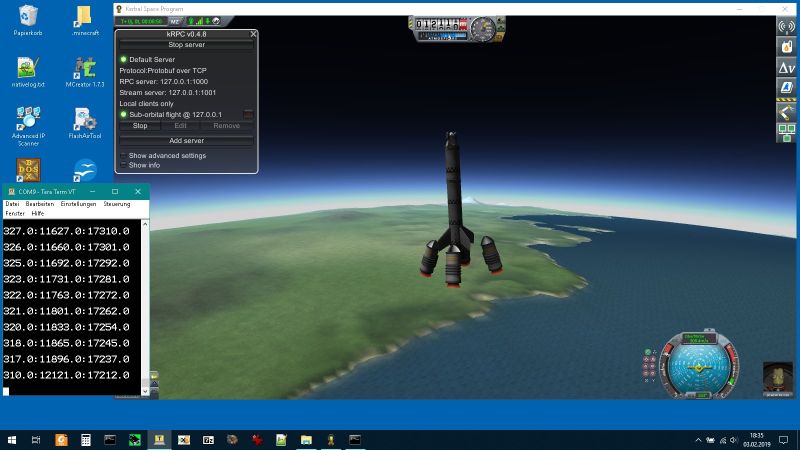Click the time warp indicator button
The height and width of the screenshot is (450, 800).
tap(175, 21)
